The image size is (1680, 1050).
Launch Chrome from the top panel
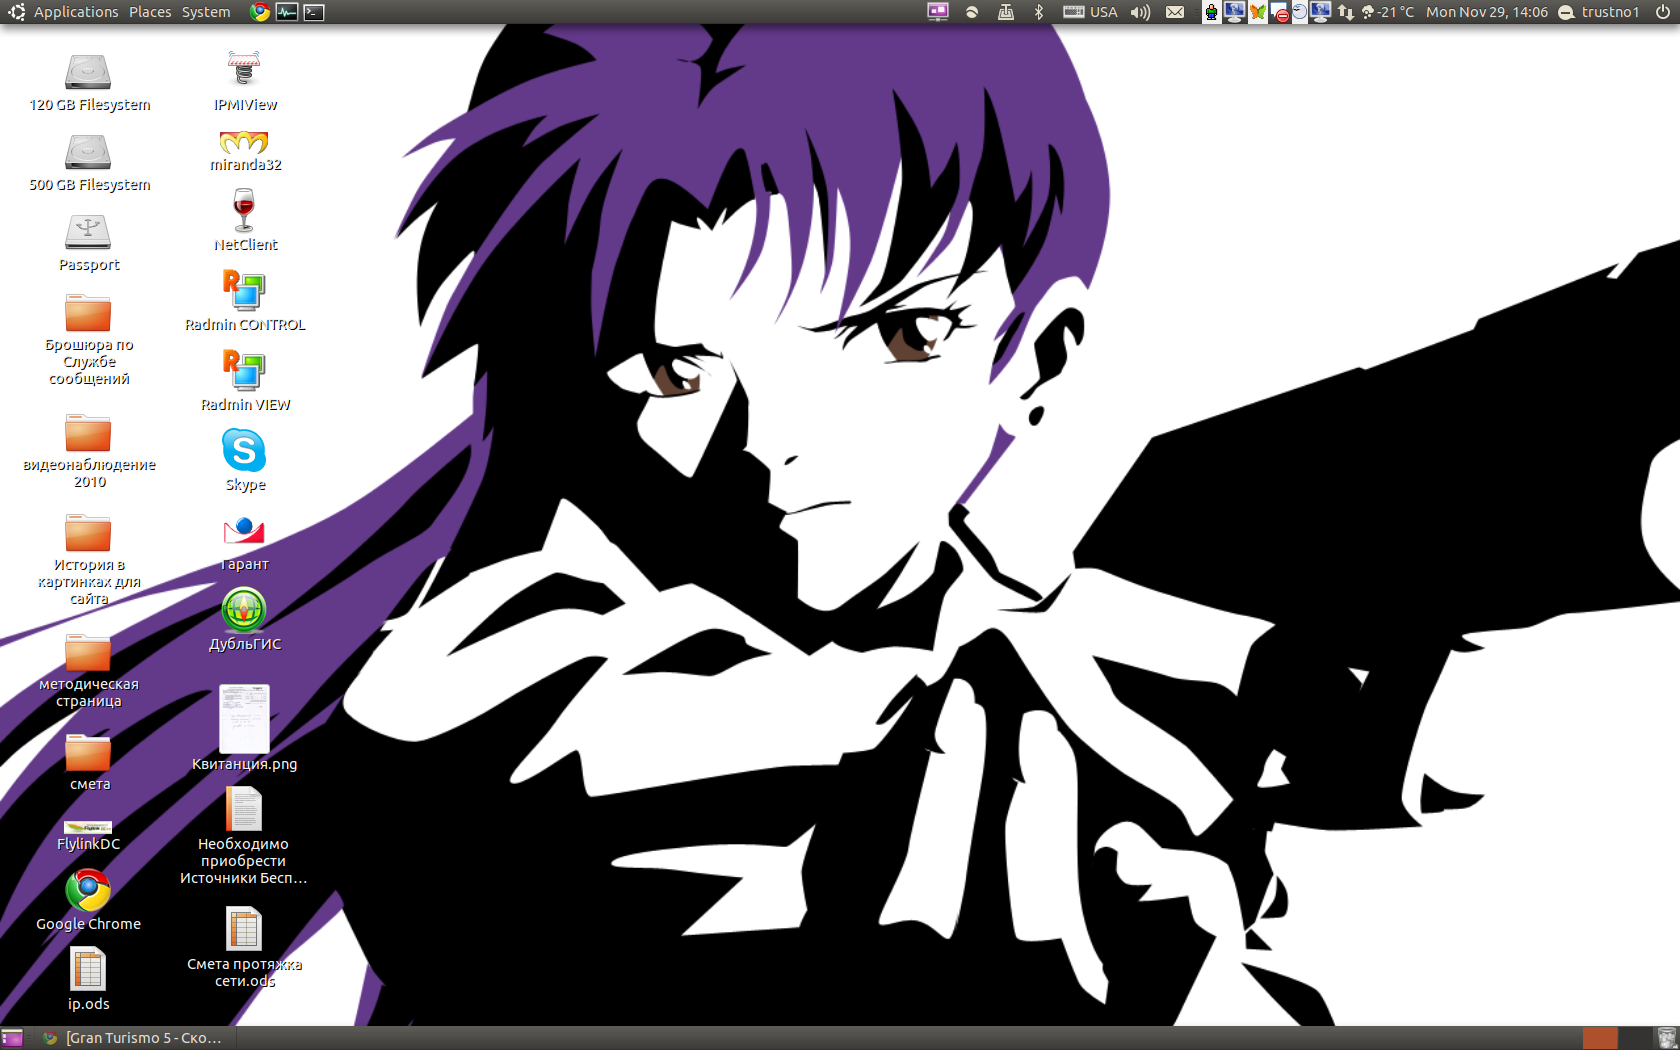[x=260, y=12]
